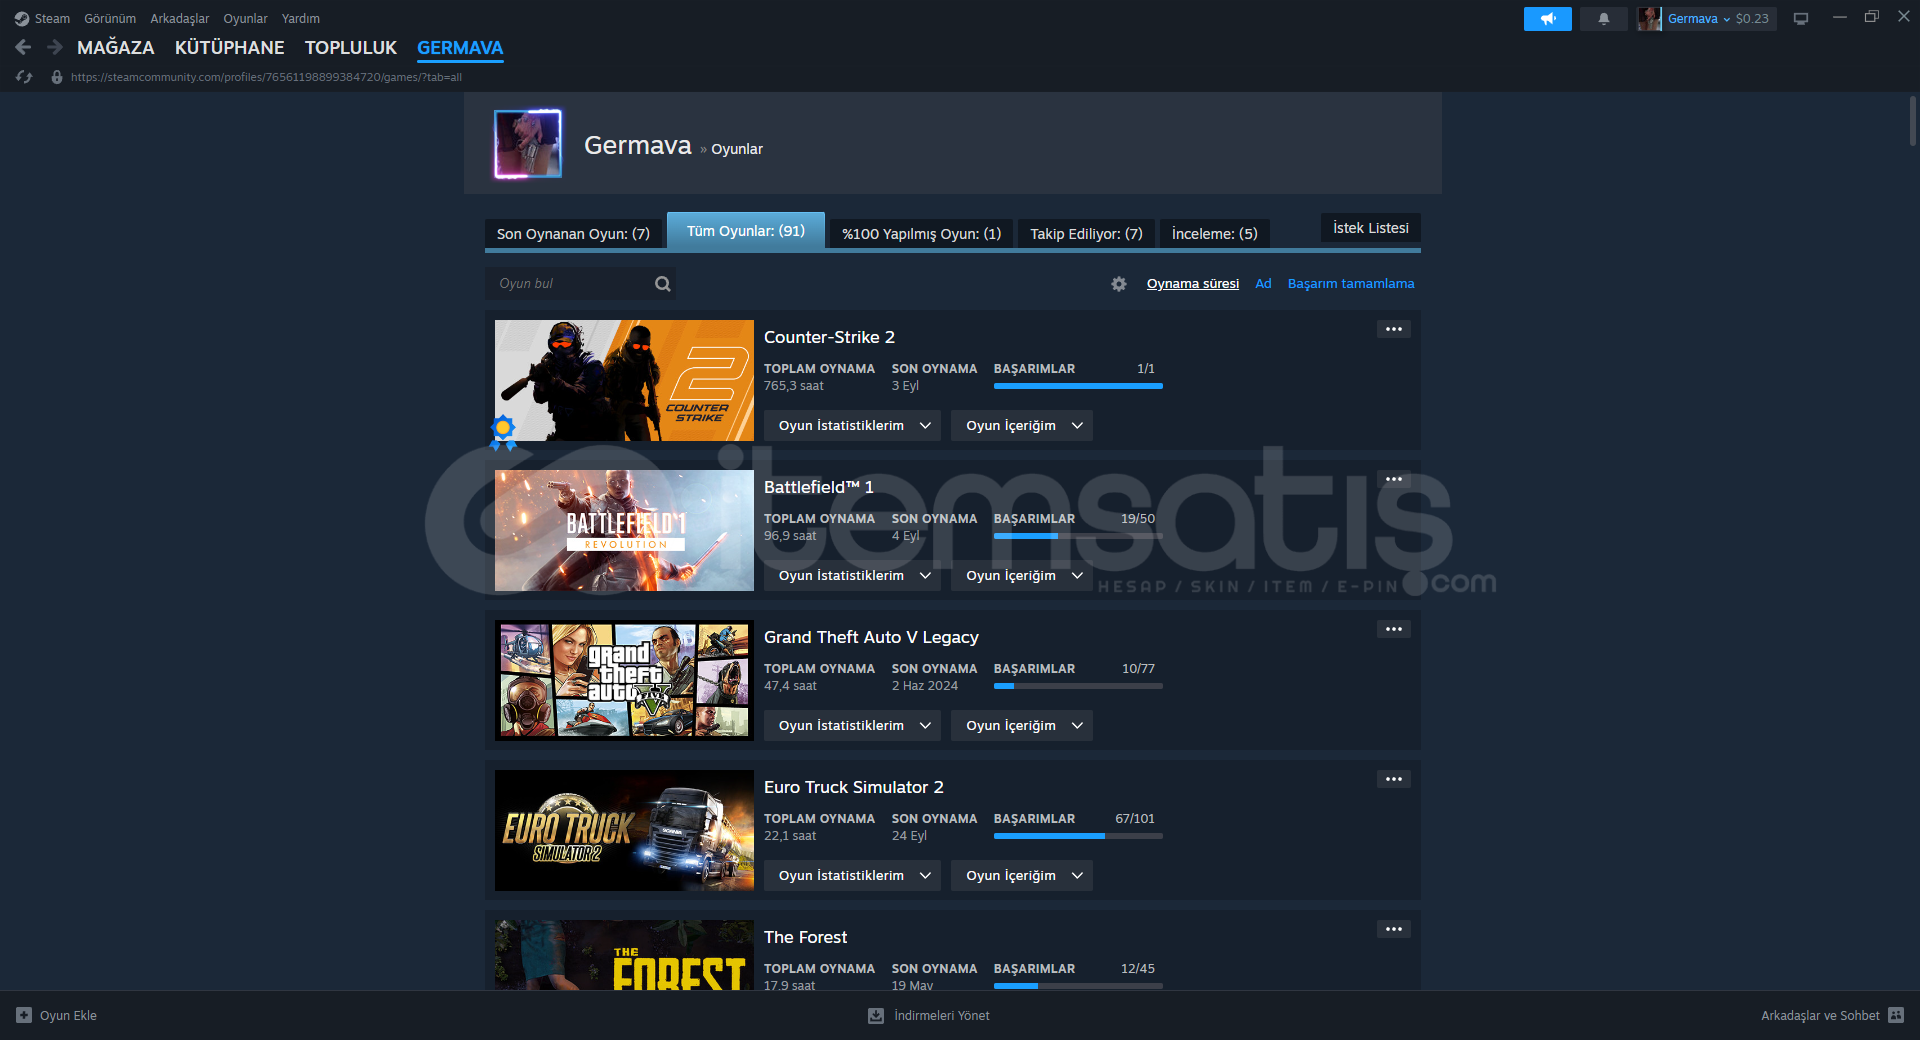Click the Germava profile picture in the header
This screenshot has width=1920, height=1040.
528,144
